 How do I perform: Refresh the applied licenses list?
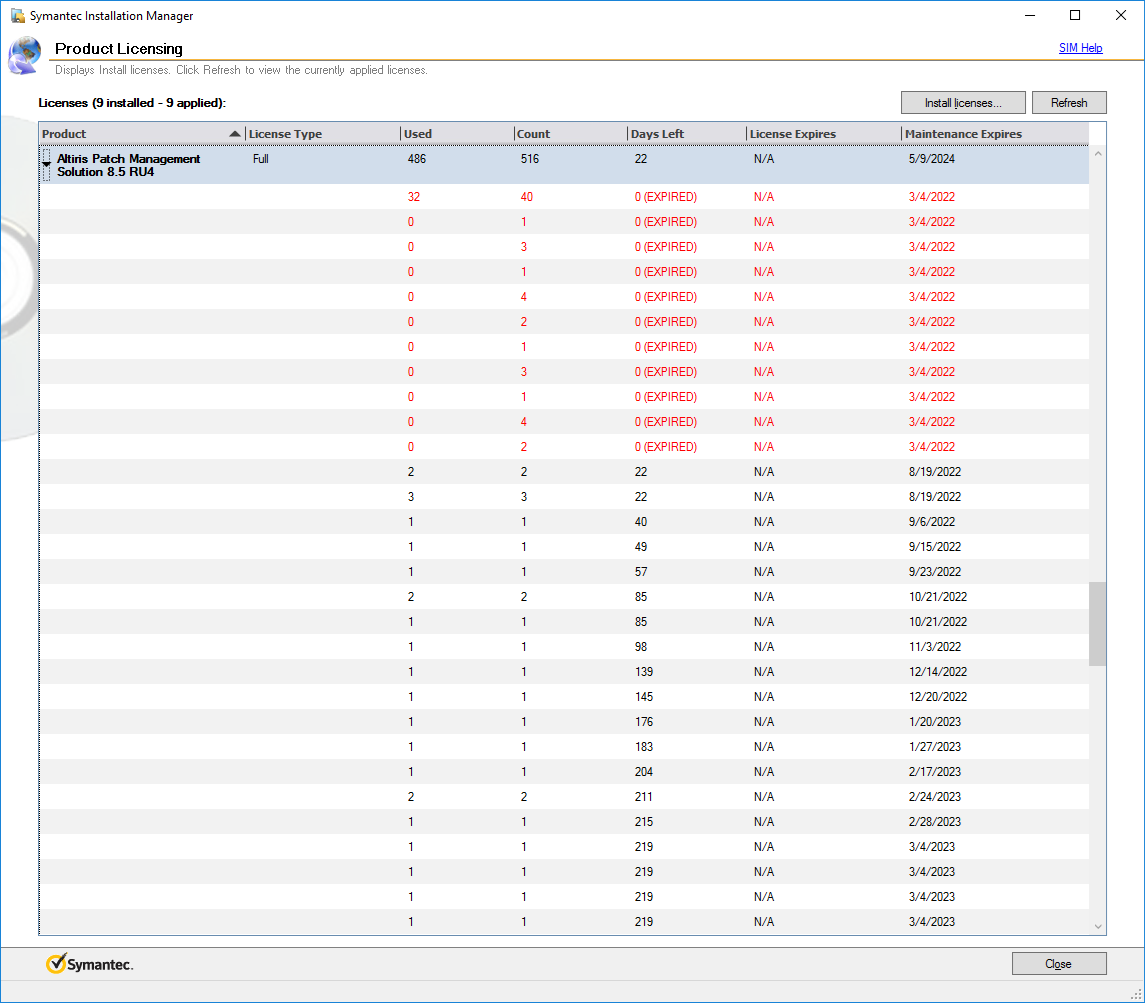pos(1069,103)
